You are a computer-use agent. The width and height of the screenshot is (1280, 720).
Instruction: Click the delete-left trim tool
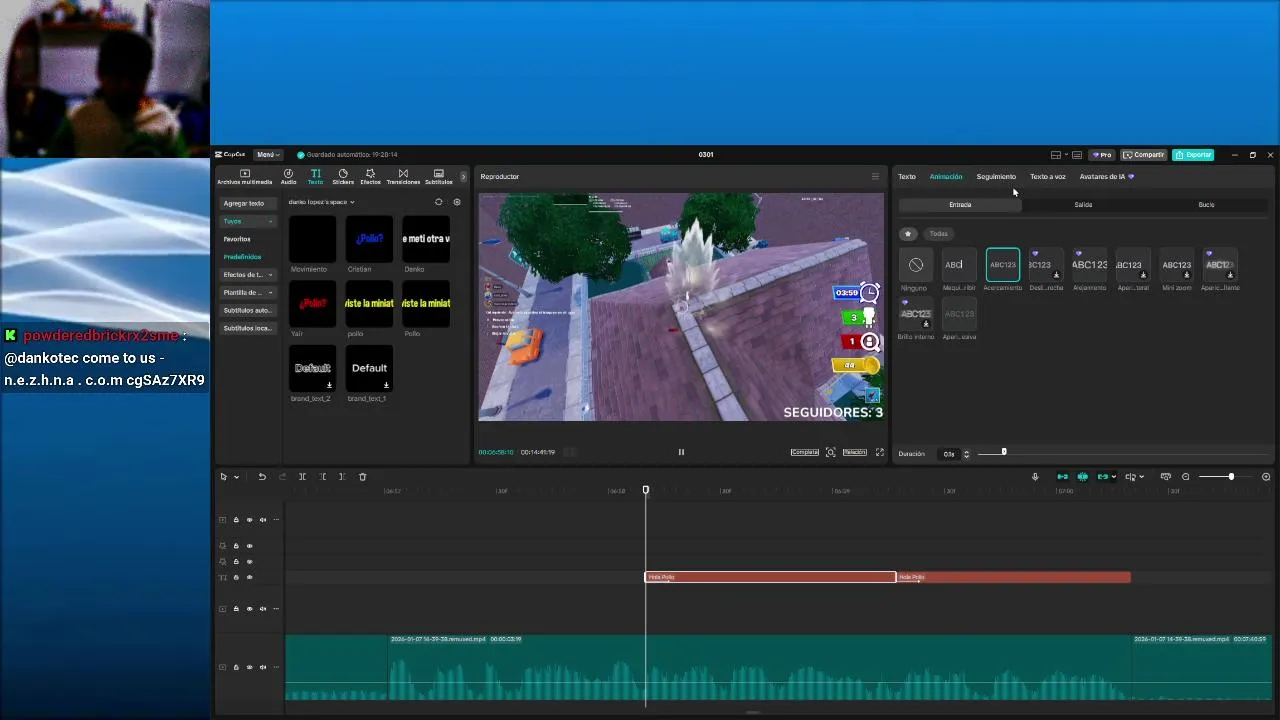coord(322,477)
